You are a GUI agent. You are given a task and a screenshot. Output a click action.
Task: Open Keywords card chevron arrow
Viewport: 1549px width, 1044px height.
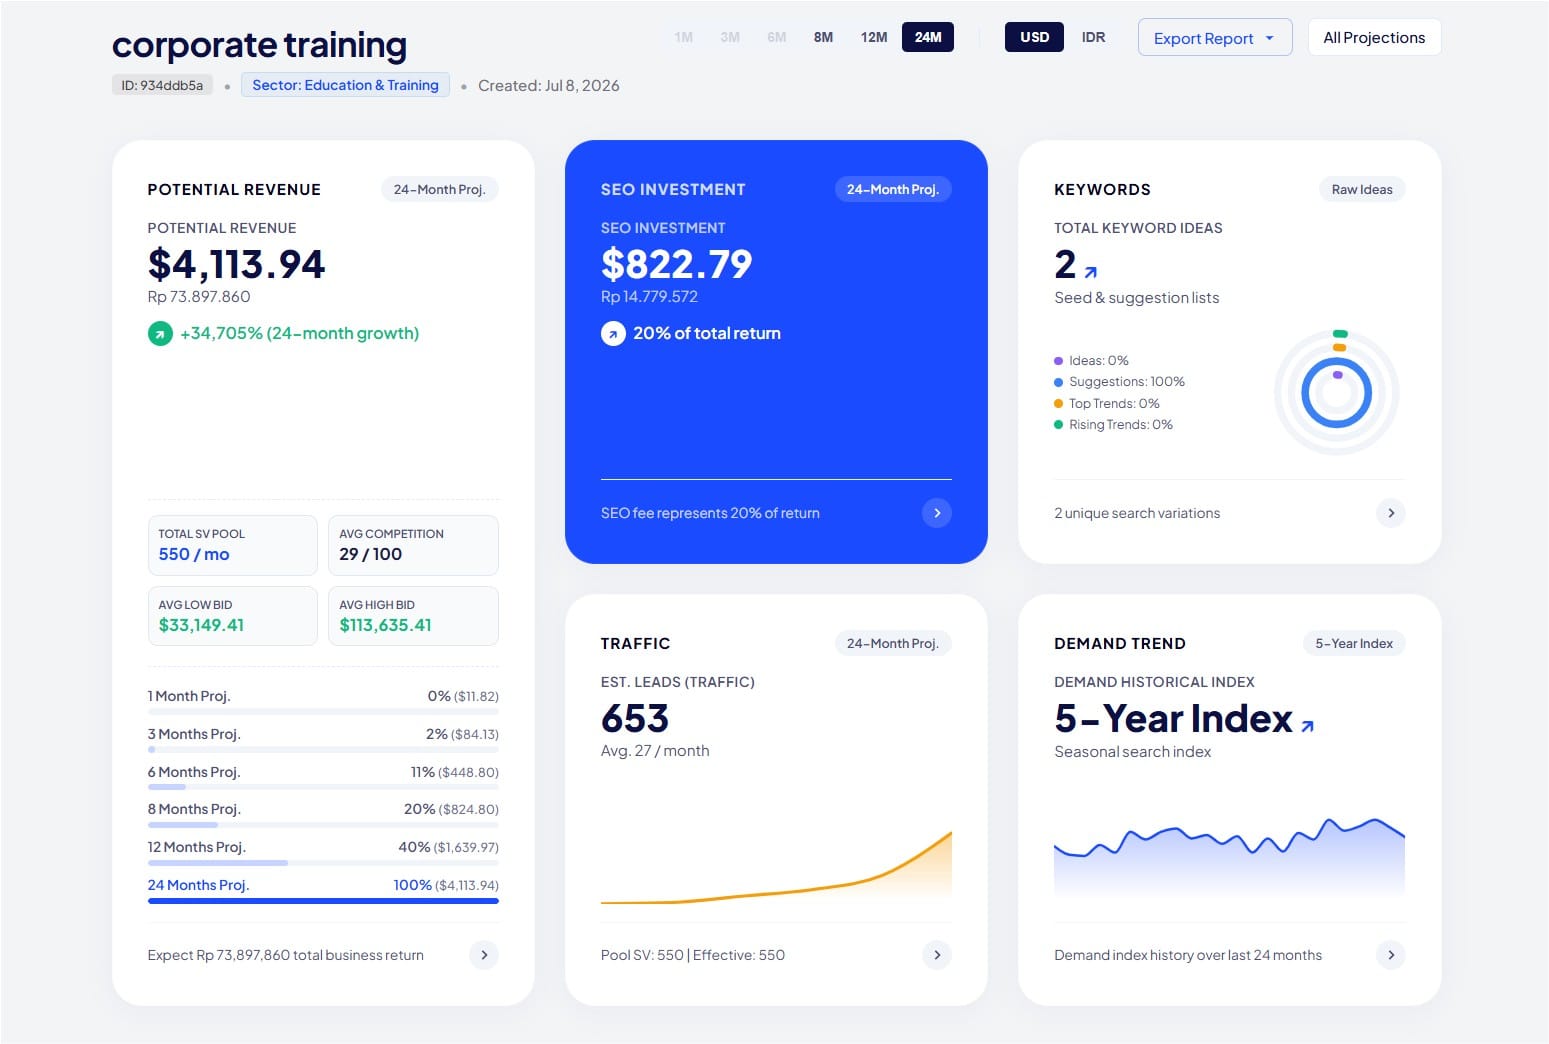click(x=1391, y=513)
